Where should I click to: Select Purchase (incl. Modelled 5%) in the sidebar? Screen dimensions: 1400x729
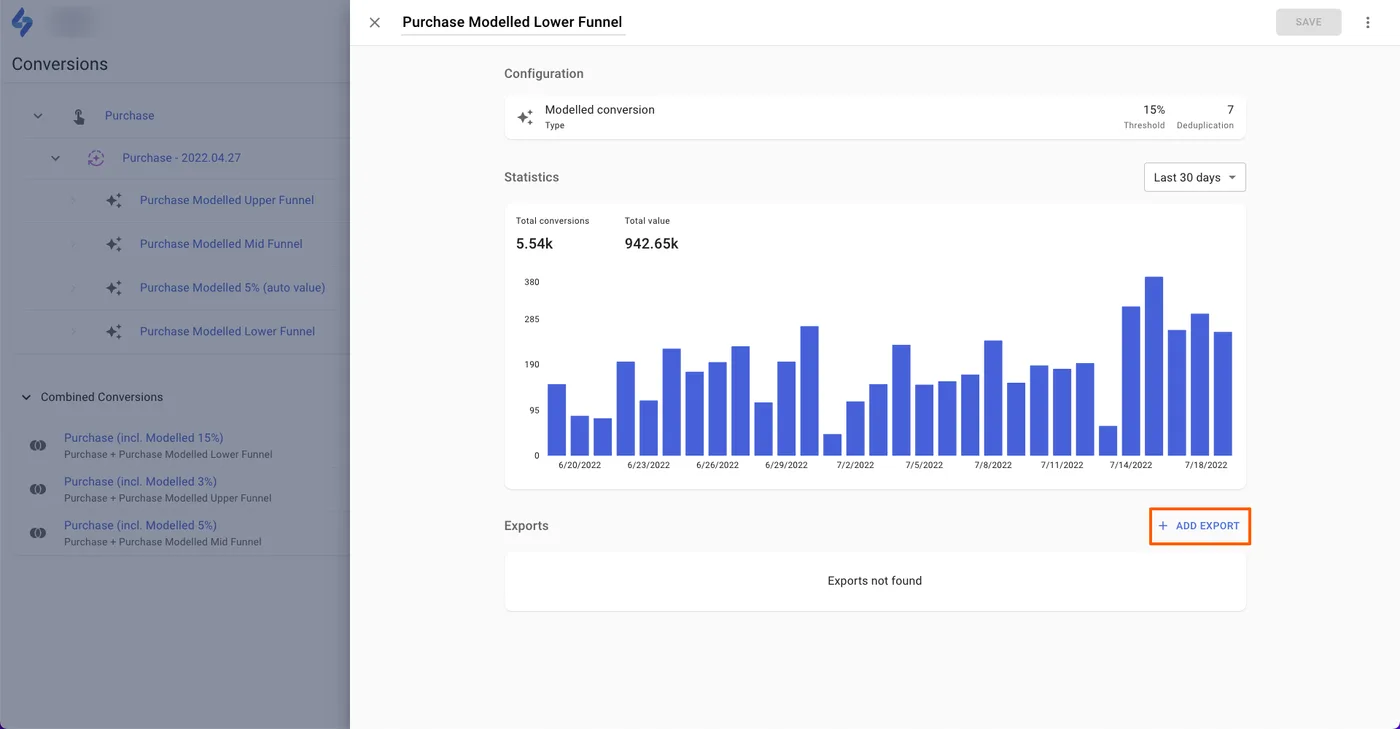coord(140,524)
